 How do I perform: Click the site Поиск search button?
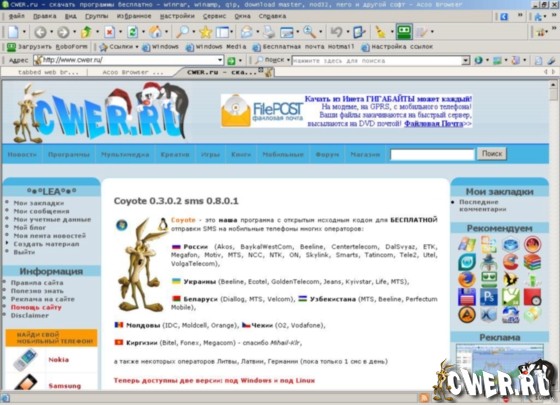pyautogui.click(x=492, y=154)
